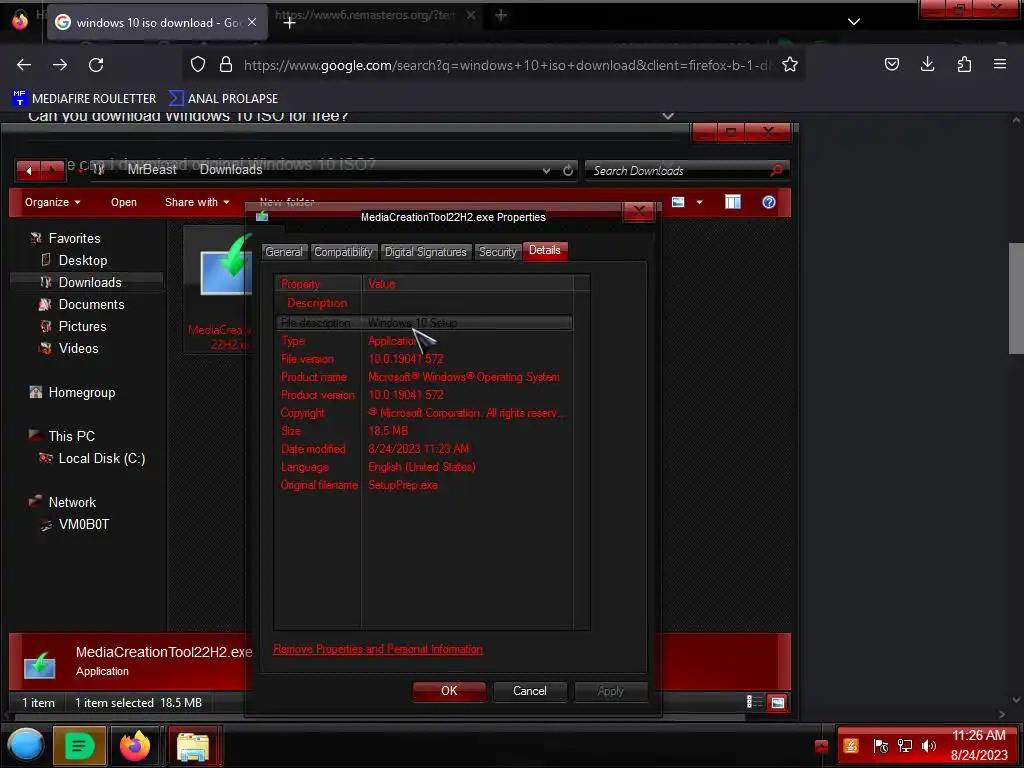Image resolution: width=1024 pixels, height=768 pixels.
Task: Close the windows 10 iso download tab
Action: point(252,22)
